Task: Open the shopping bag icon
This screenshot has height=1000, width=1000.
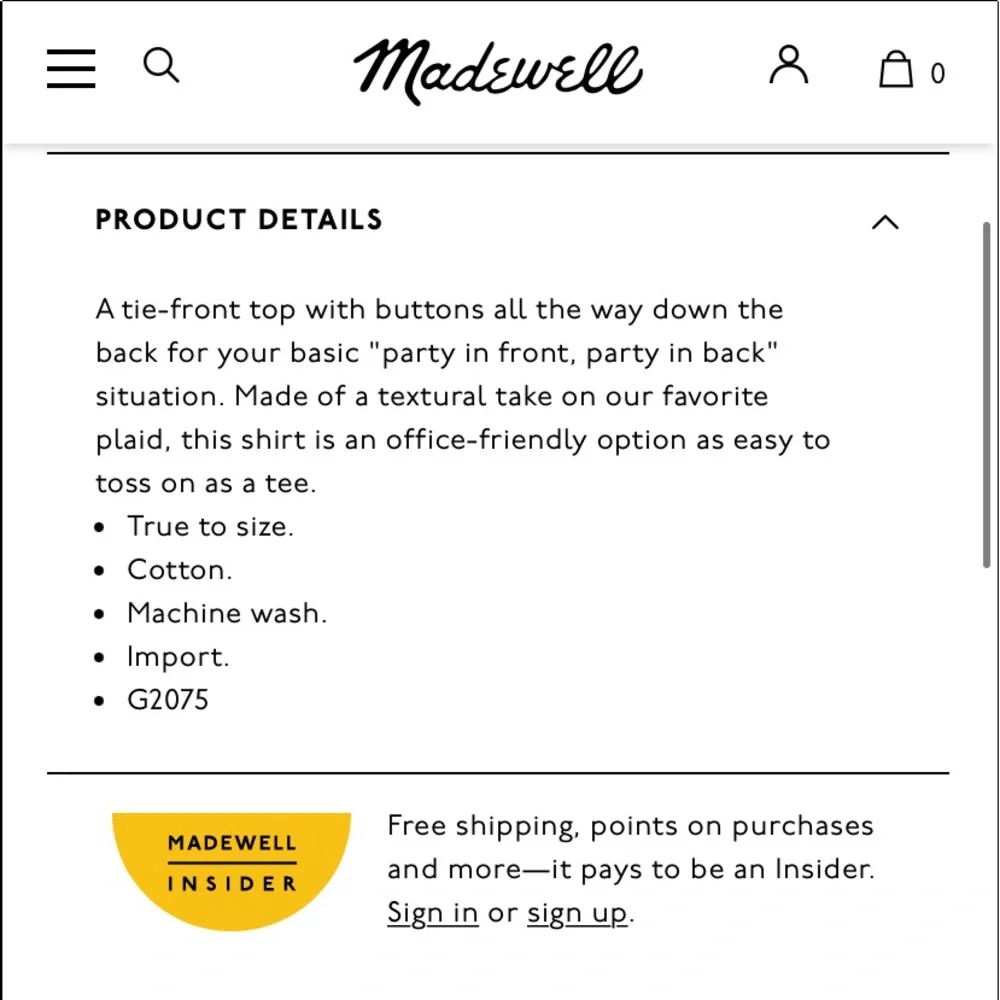Action: [895, 69]
